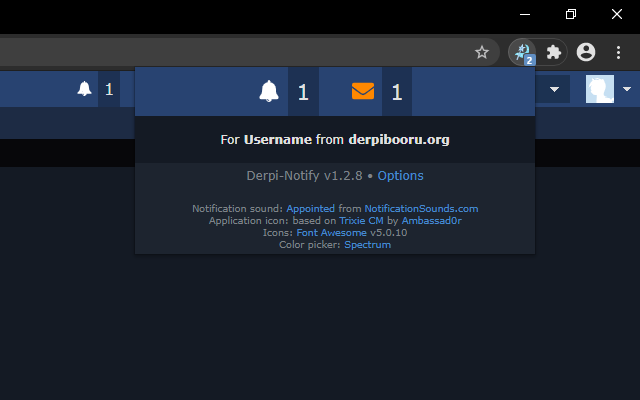640x400 pixels.
Task: Open the Chrome three-dot menu
Action: click(x=618, y=52)
